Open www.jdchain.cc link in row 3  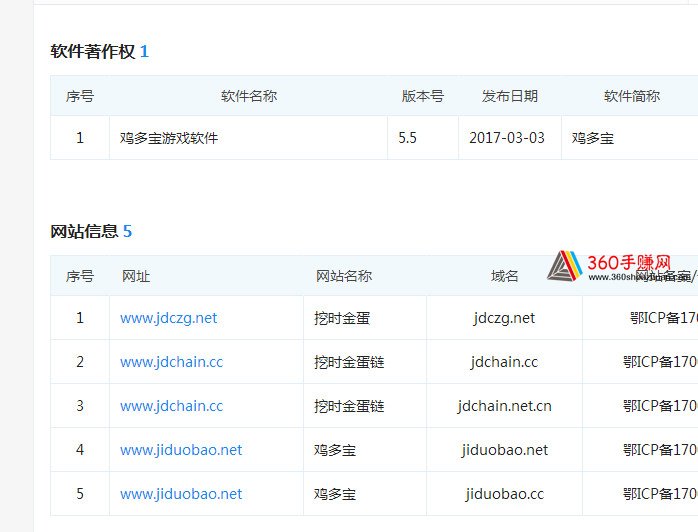tap(171, 406)
